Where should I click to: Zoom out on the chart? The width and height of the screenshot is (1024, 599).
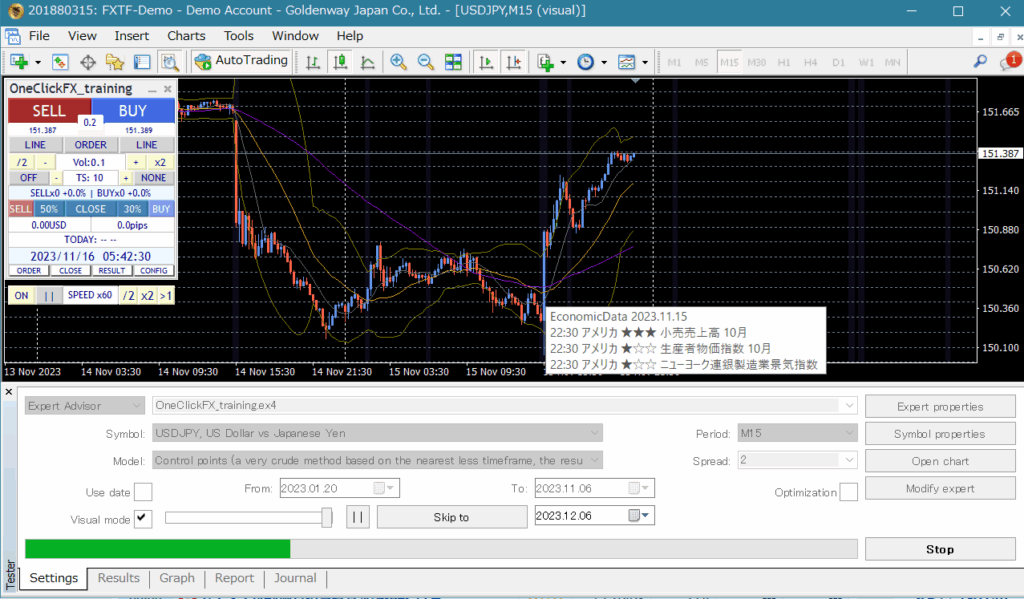click(425, 62)
